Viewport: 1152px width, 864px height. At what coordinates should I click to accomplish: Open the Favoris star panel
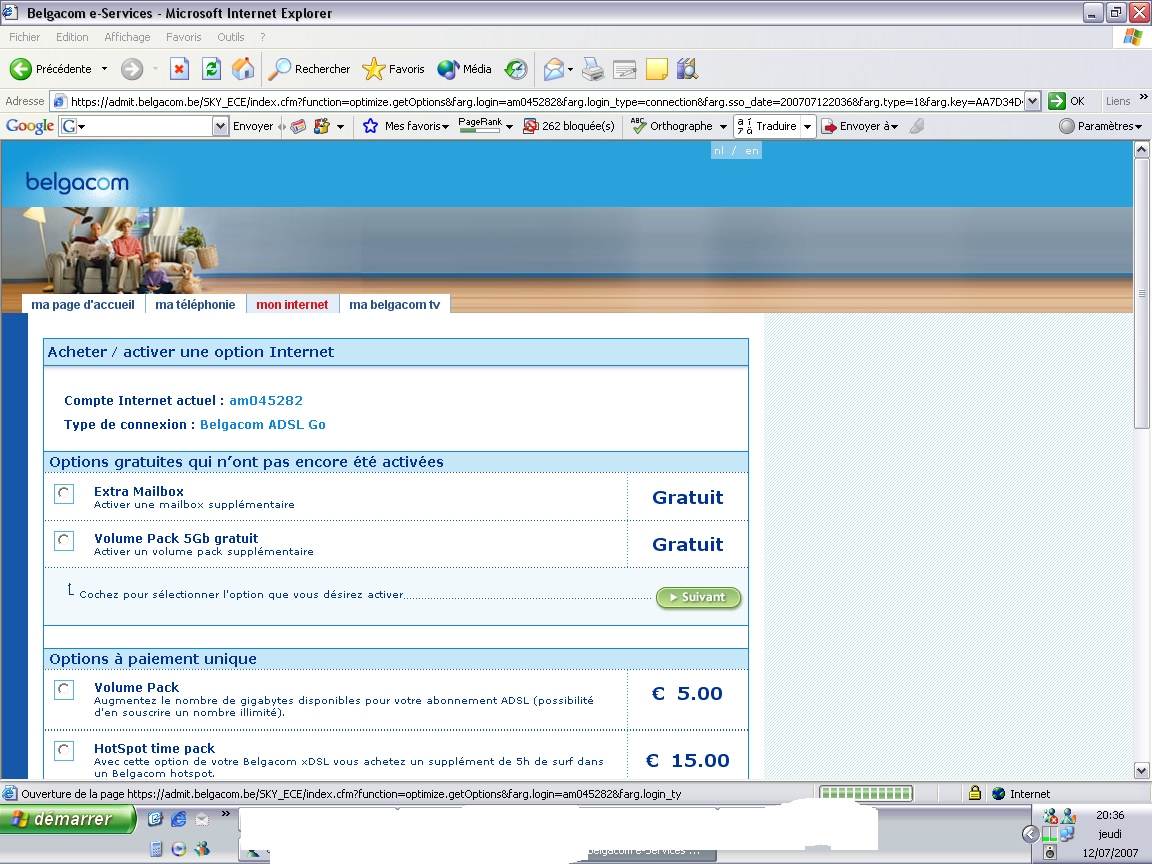394,69
